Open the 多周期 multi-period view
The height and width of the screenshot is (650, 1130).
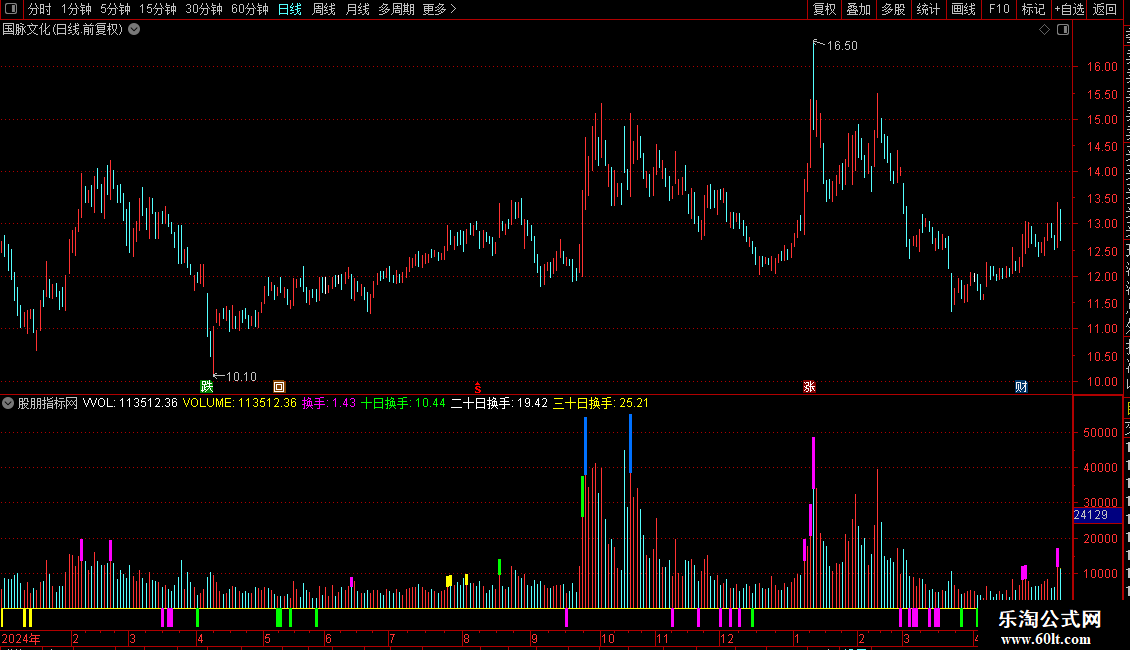point(396,9)
